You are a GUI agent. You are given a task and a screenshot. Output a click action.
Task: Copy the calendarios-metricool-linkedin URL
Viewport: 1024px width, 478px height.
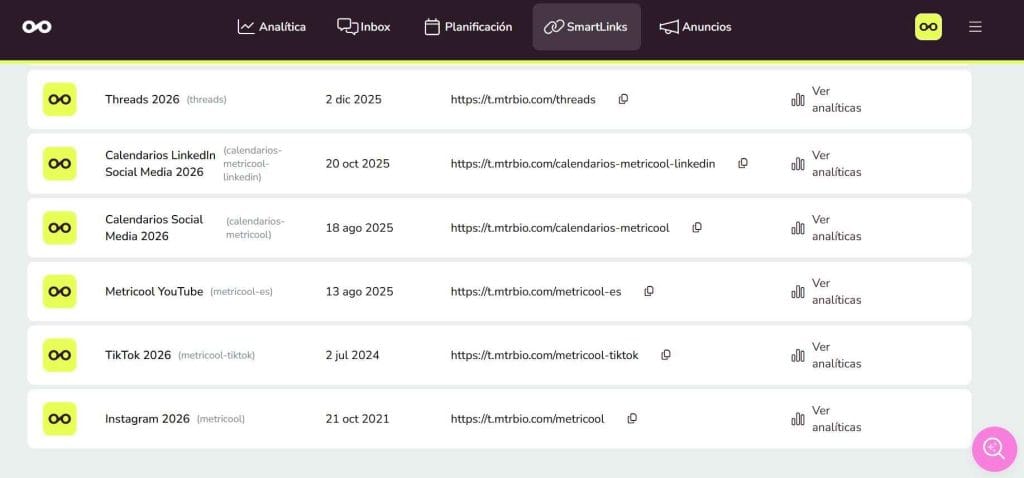point(743,163)
